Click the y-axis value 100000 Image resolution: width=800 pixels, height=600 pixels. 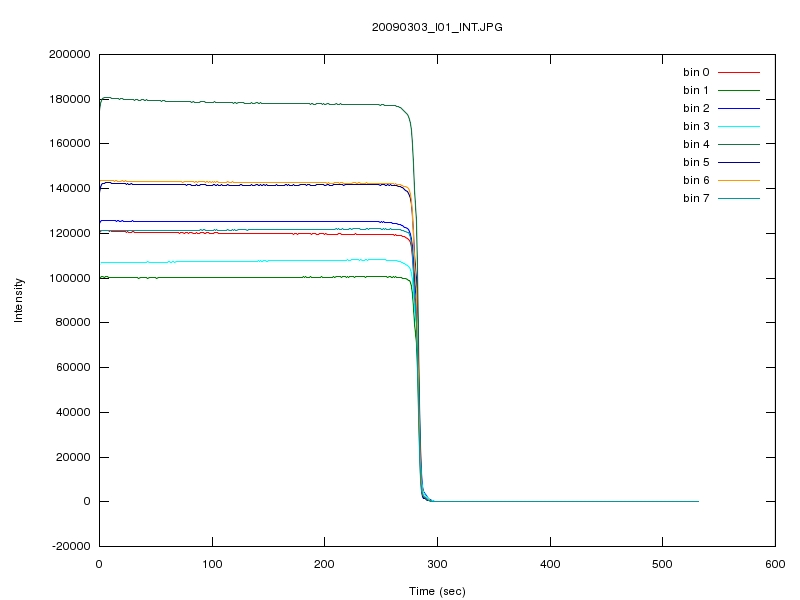coord(70,278)
